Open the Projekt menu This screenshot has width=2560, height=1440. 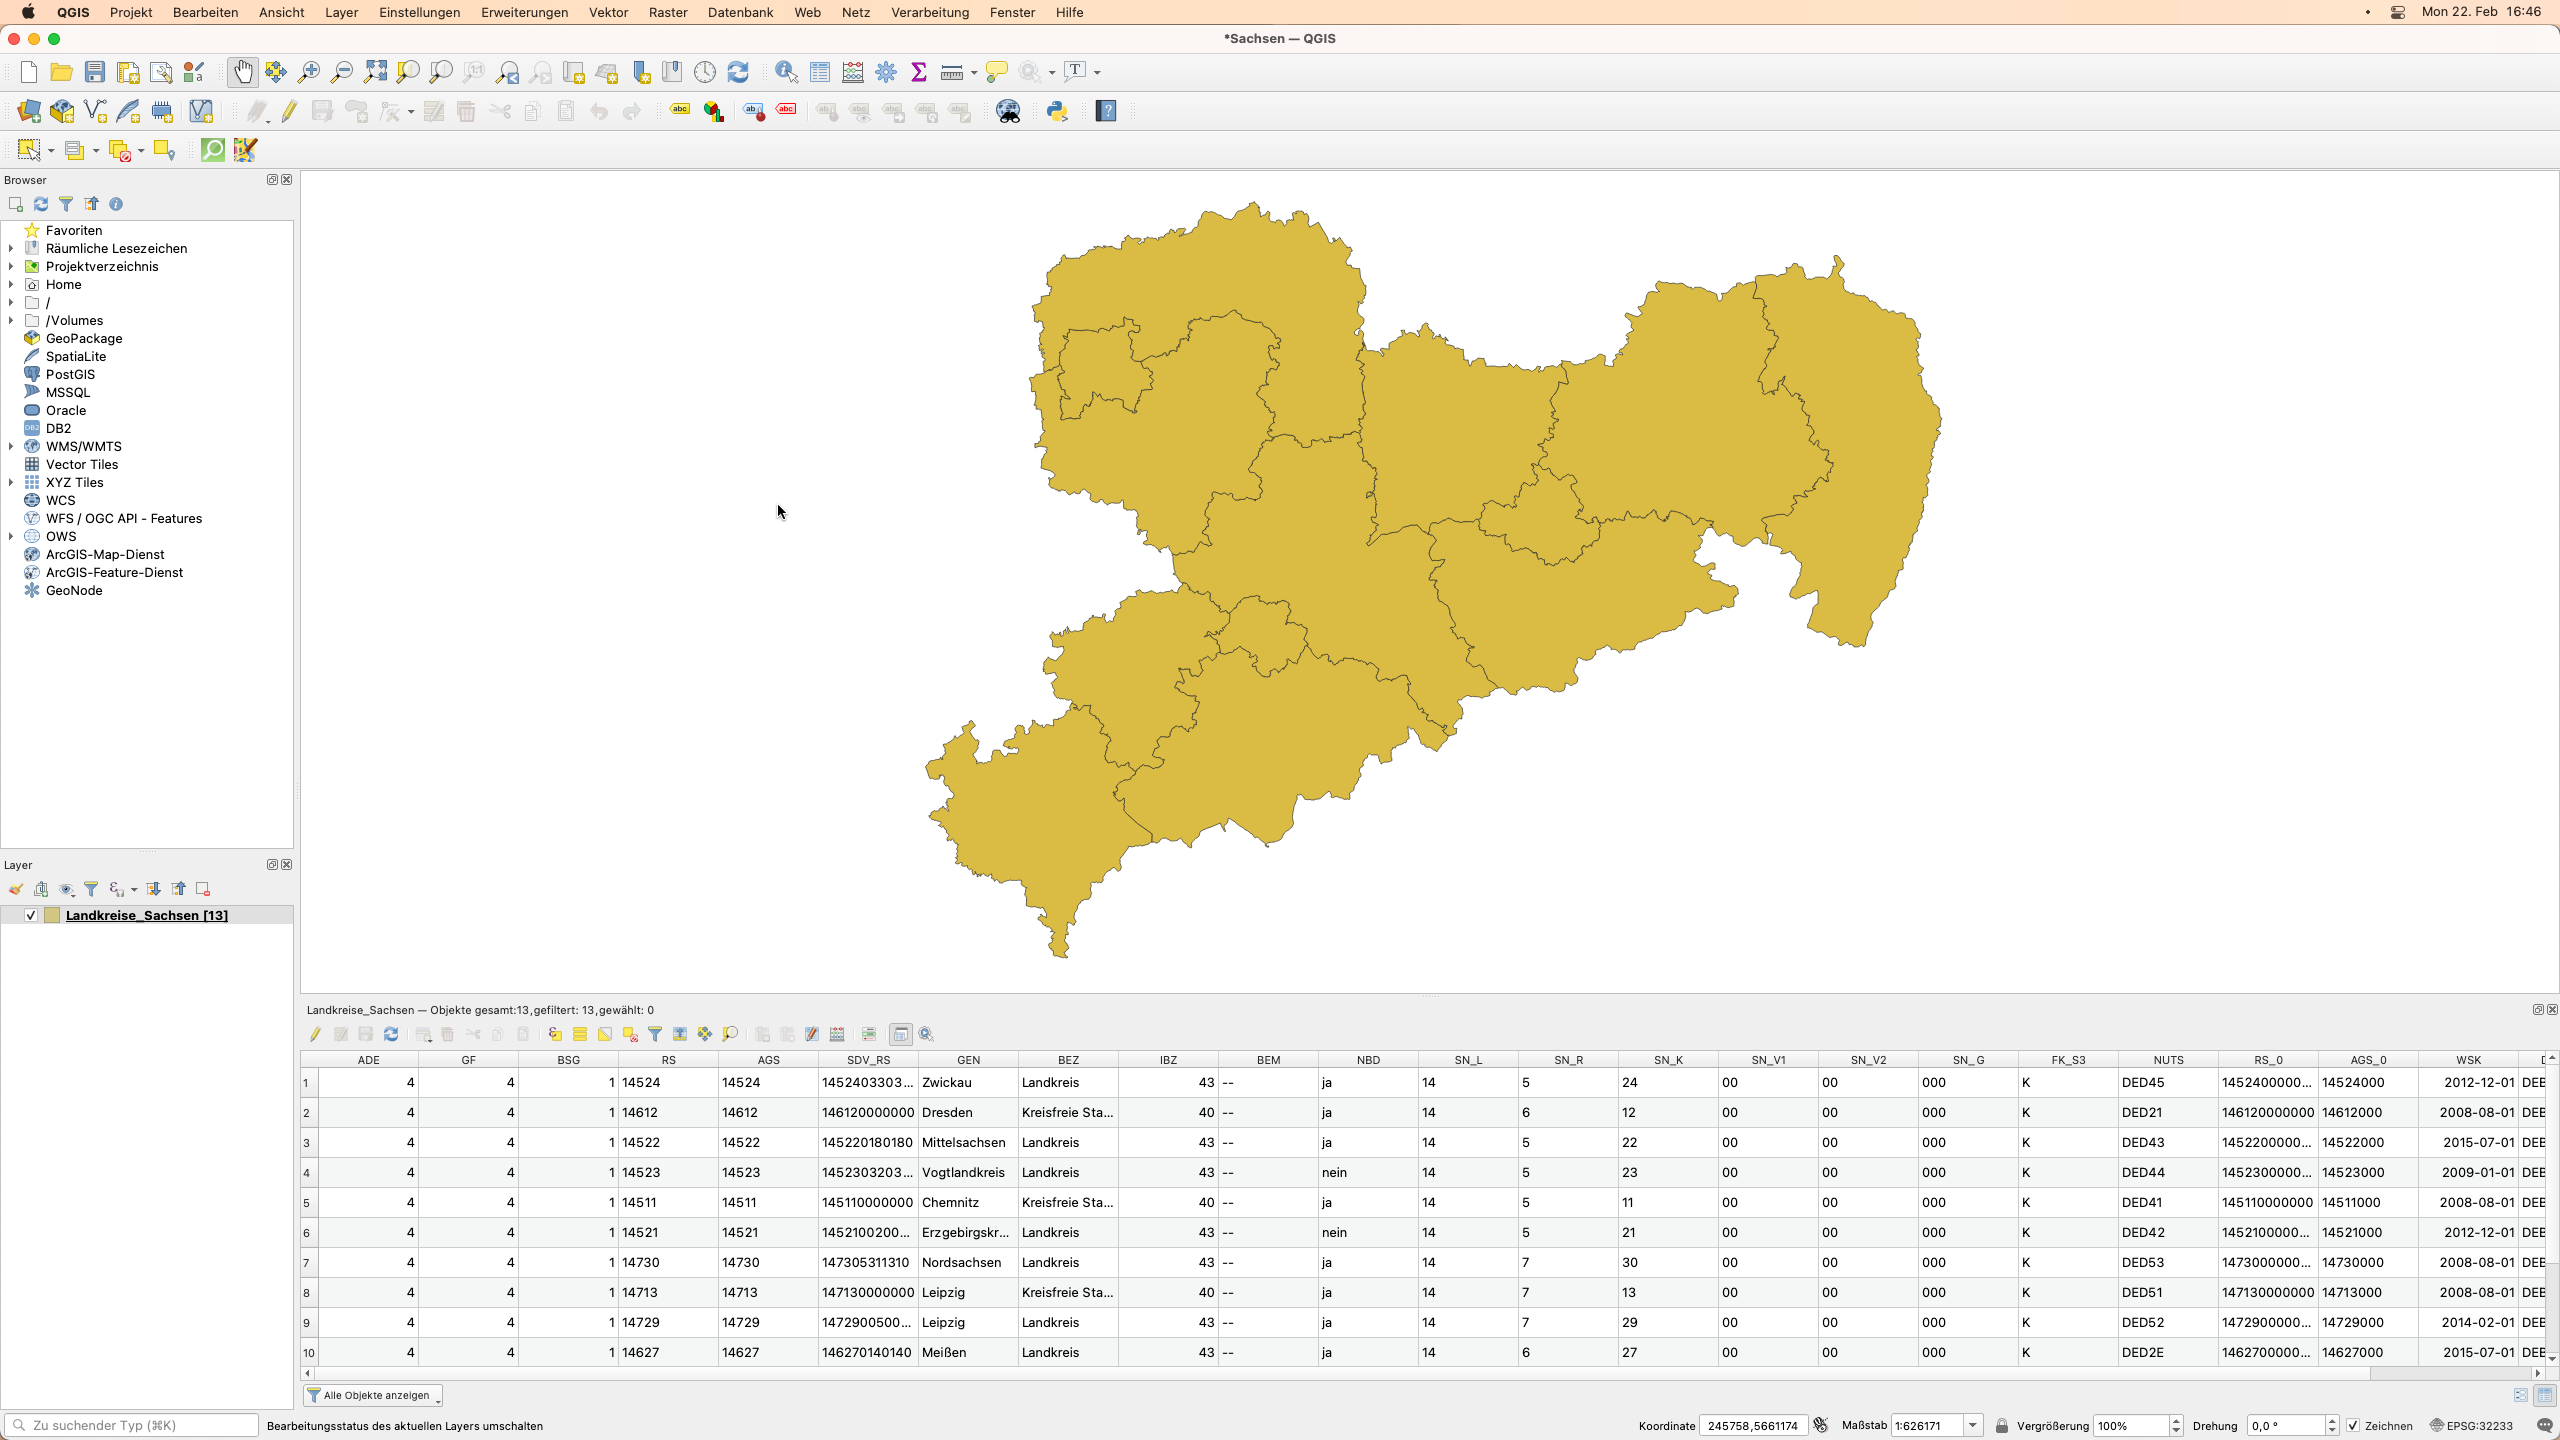click(131, 12)
